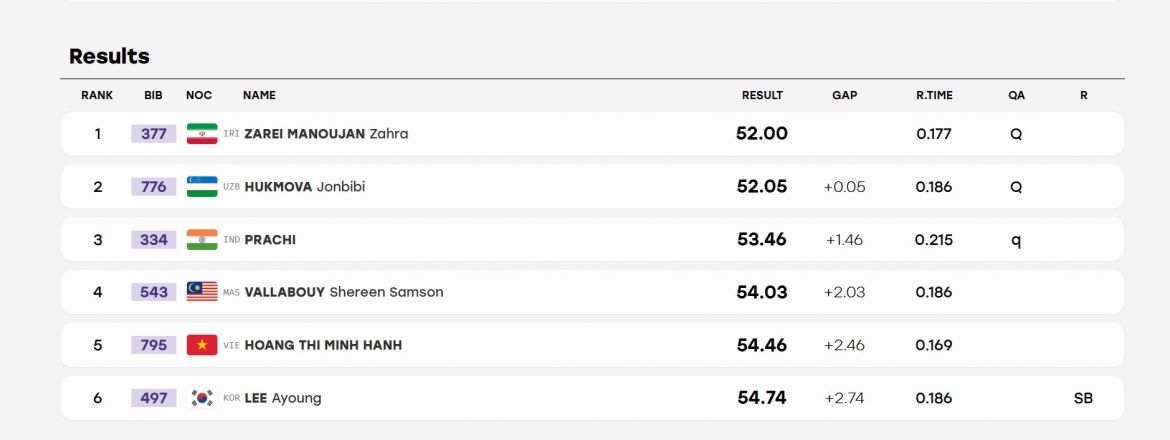Viewport: 1170px width, 440px height.
Task: Select bib number 377 badge
Action: pos(154,134)
